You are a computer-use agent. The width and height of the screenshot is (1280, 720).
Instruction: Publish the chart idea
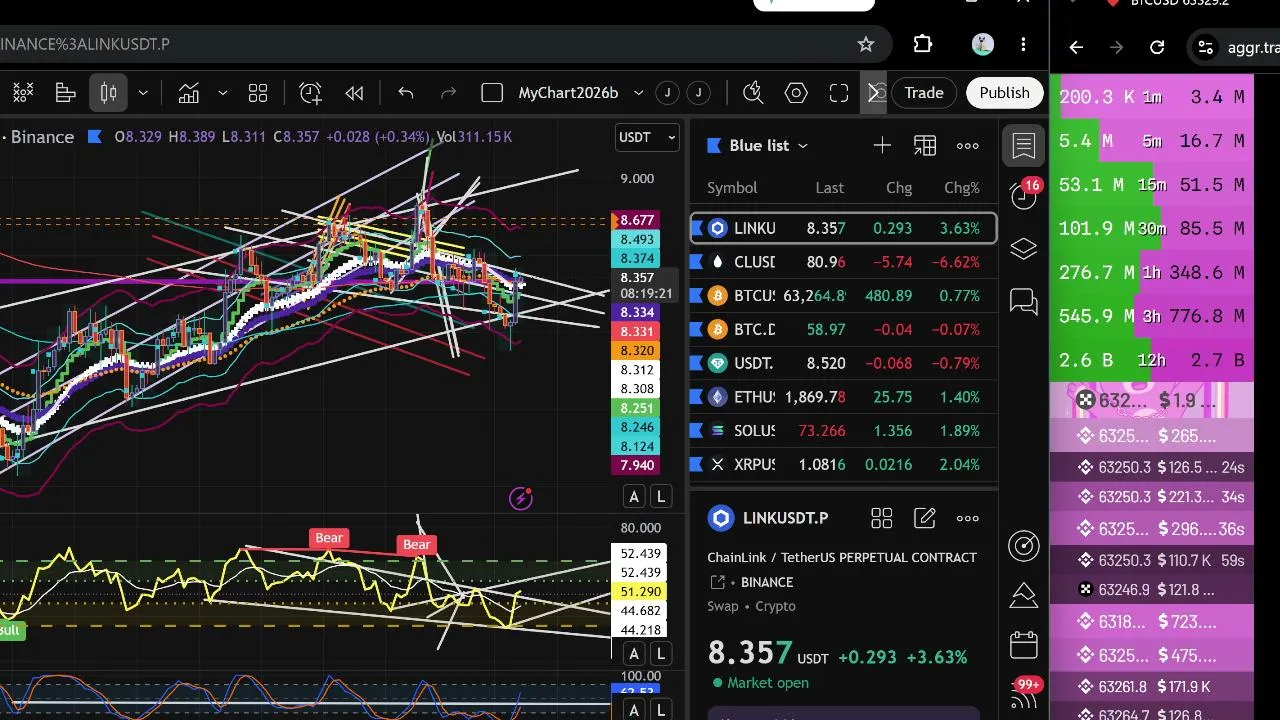coord(1004,93)
